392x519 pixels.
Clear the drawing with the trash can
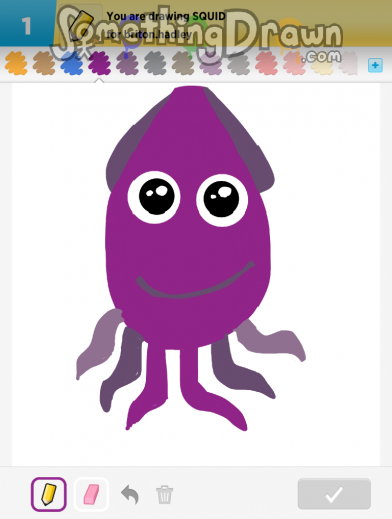[x=164, y=495]
